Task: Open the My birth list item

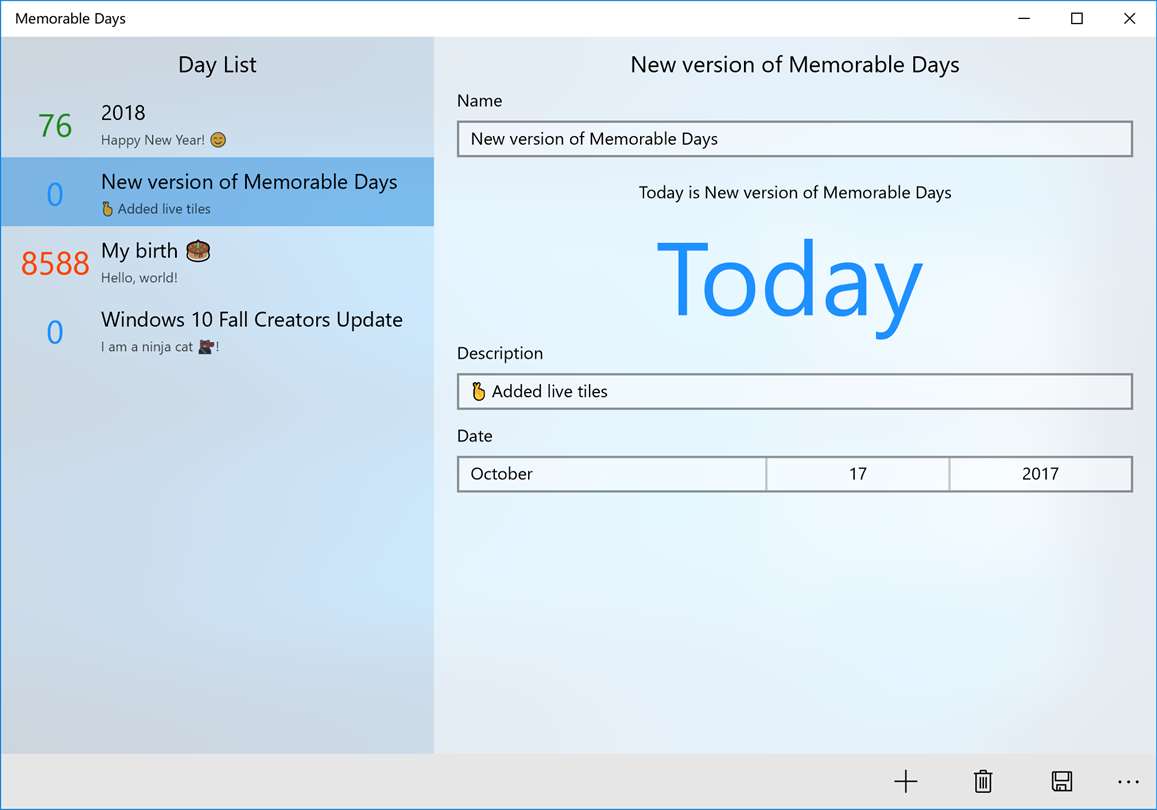Action: click(x=217, y=261)
